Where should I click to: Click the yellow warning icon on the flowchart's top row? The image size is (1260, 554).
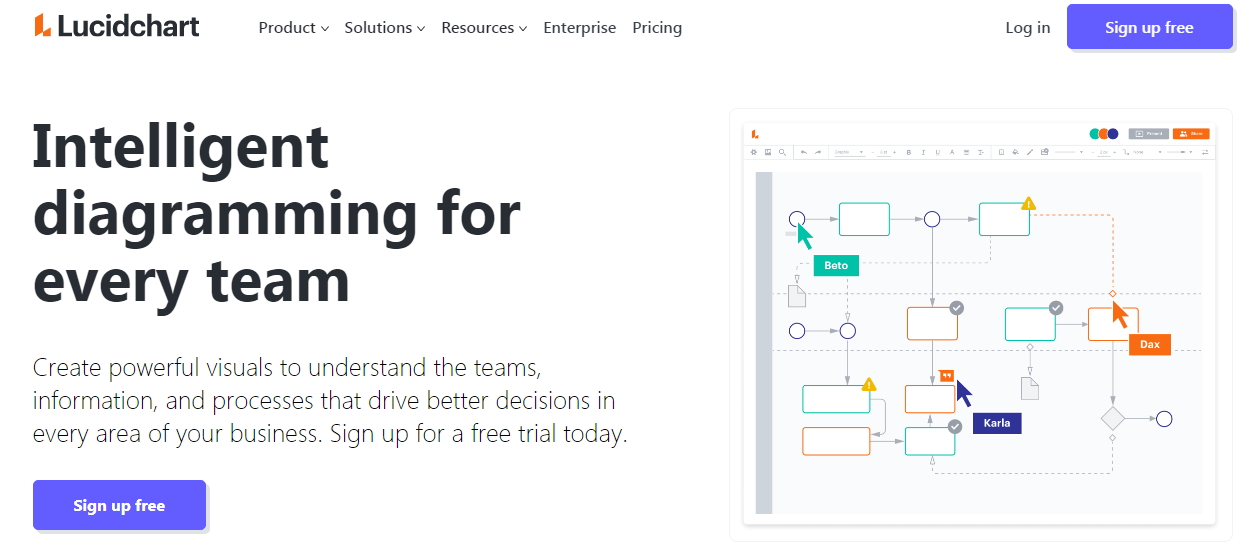pos(1028,204)
